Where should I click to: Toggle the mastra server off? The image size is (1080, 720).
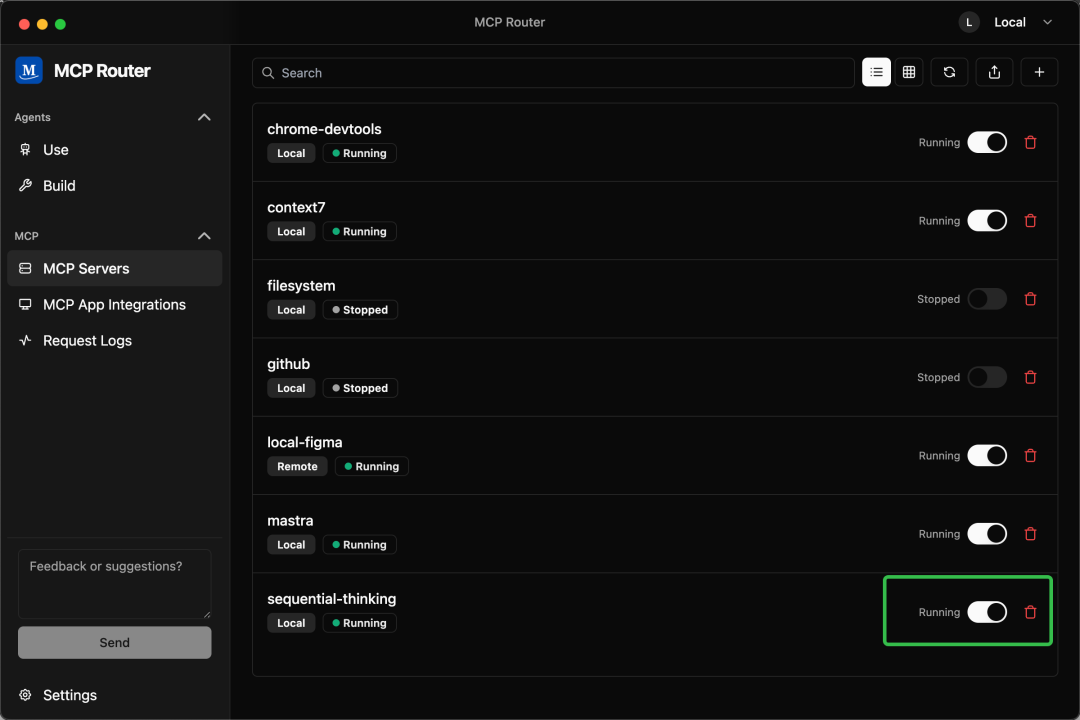987,534
